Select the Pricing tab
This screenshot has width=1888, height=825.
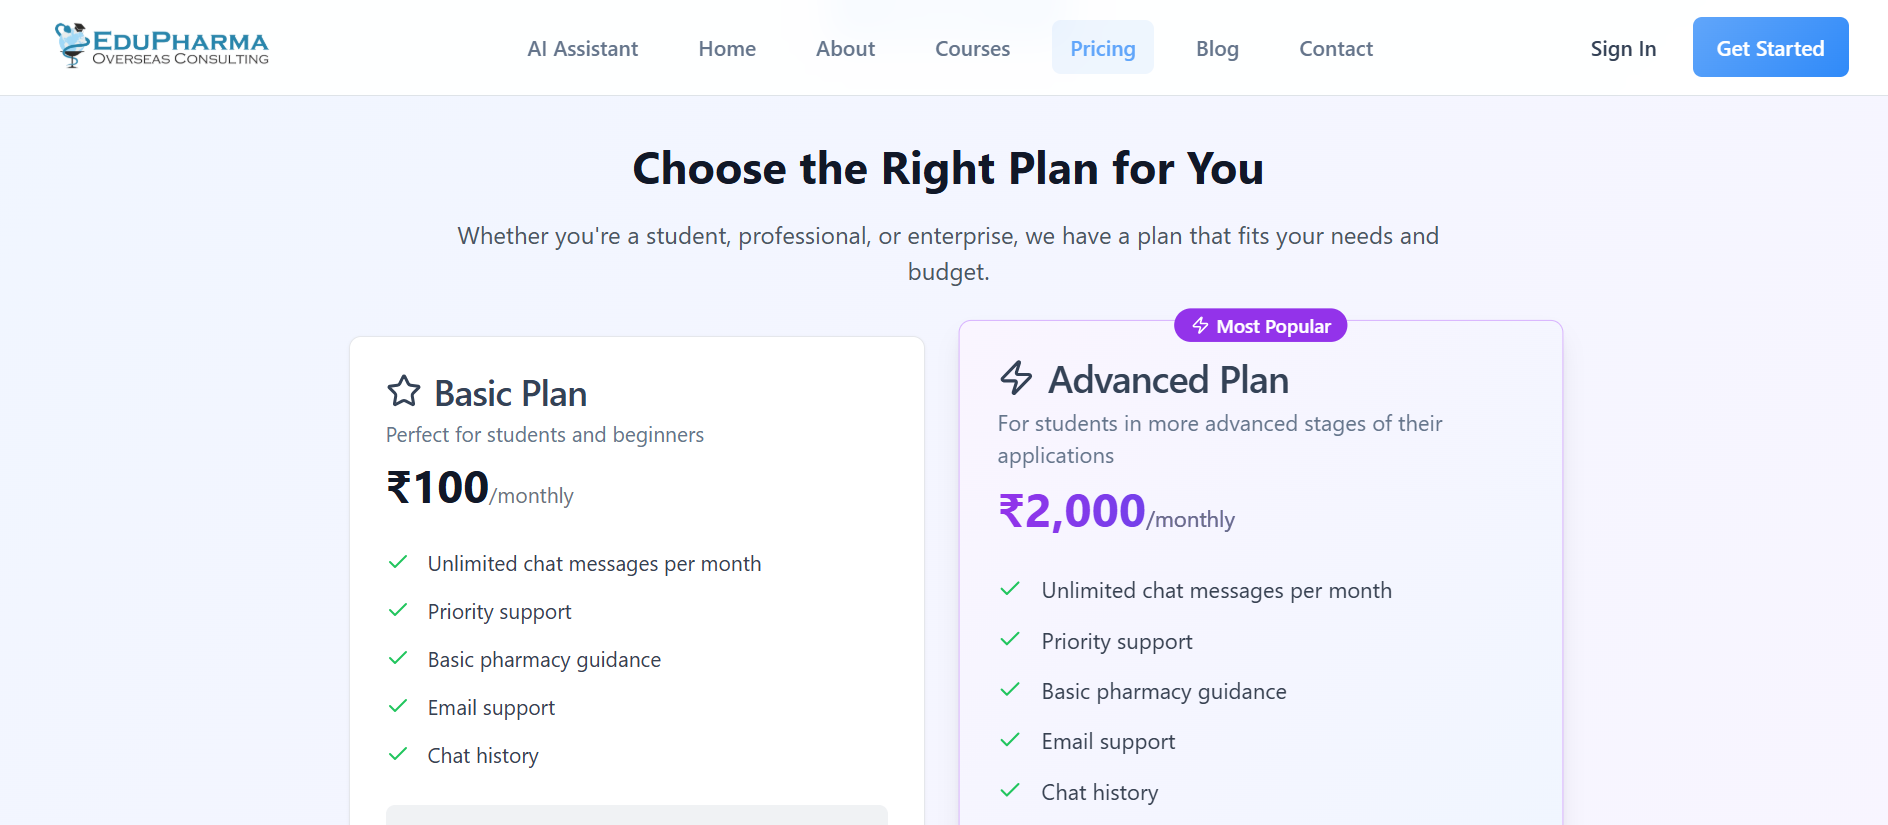click(x=1102, y=48)
